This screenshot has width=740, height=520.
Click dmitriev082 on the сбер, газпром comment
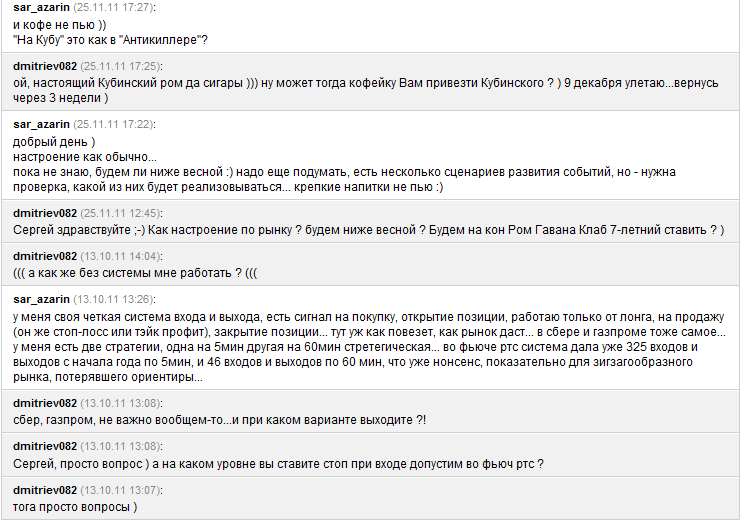(x=45, y=403)
